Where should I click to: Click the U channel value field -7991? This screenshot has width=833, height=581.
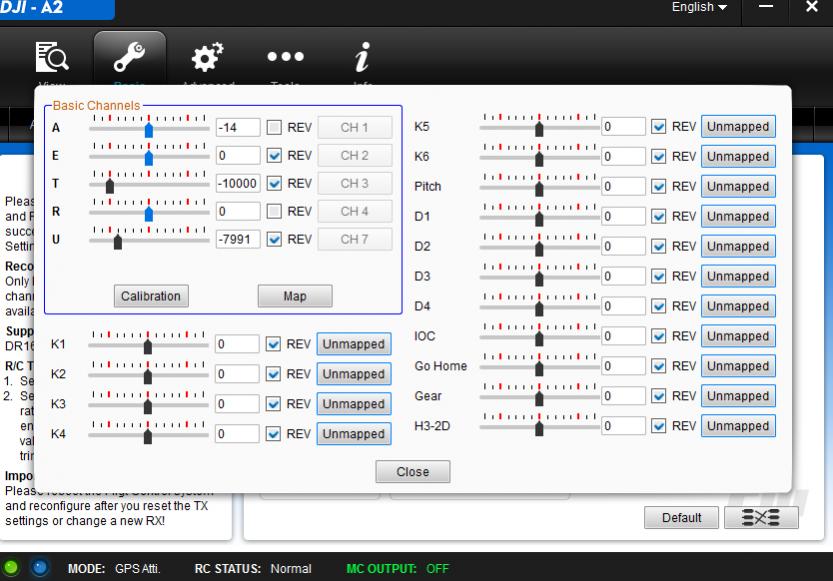[238, 239]
